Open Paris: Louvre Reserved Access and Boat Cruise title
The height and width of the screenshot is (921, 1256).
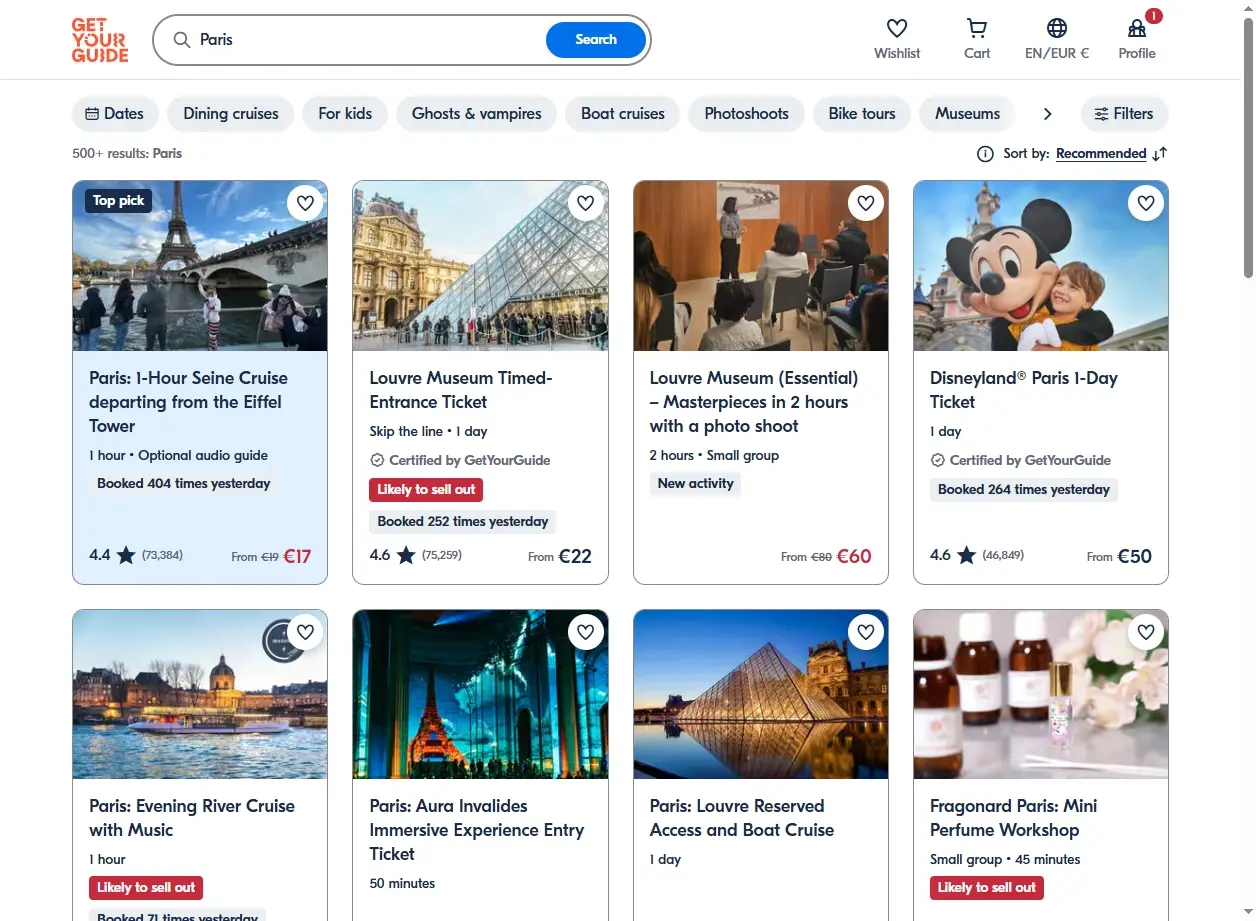click(742, 818)
